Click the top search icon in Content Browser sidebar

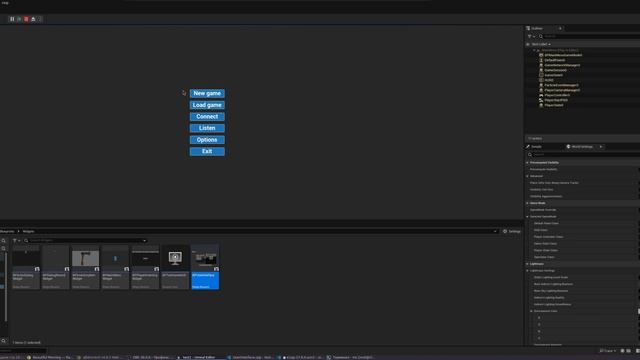click(x=4, y=241)
